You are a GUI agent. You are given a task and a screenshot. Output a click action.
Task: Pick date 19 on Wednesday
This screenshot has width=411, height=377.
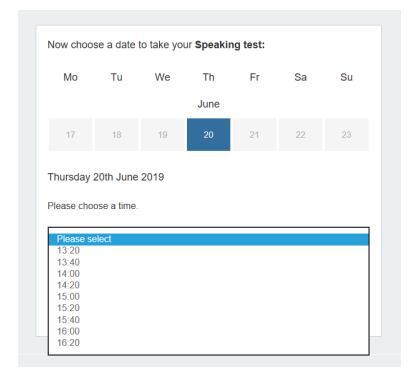[x=162, y=135]
